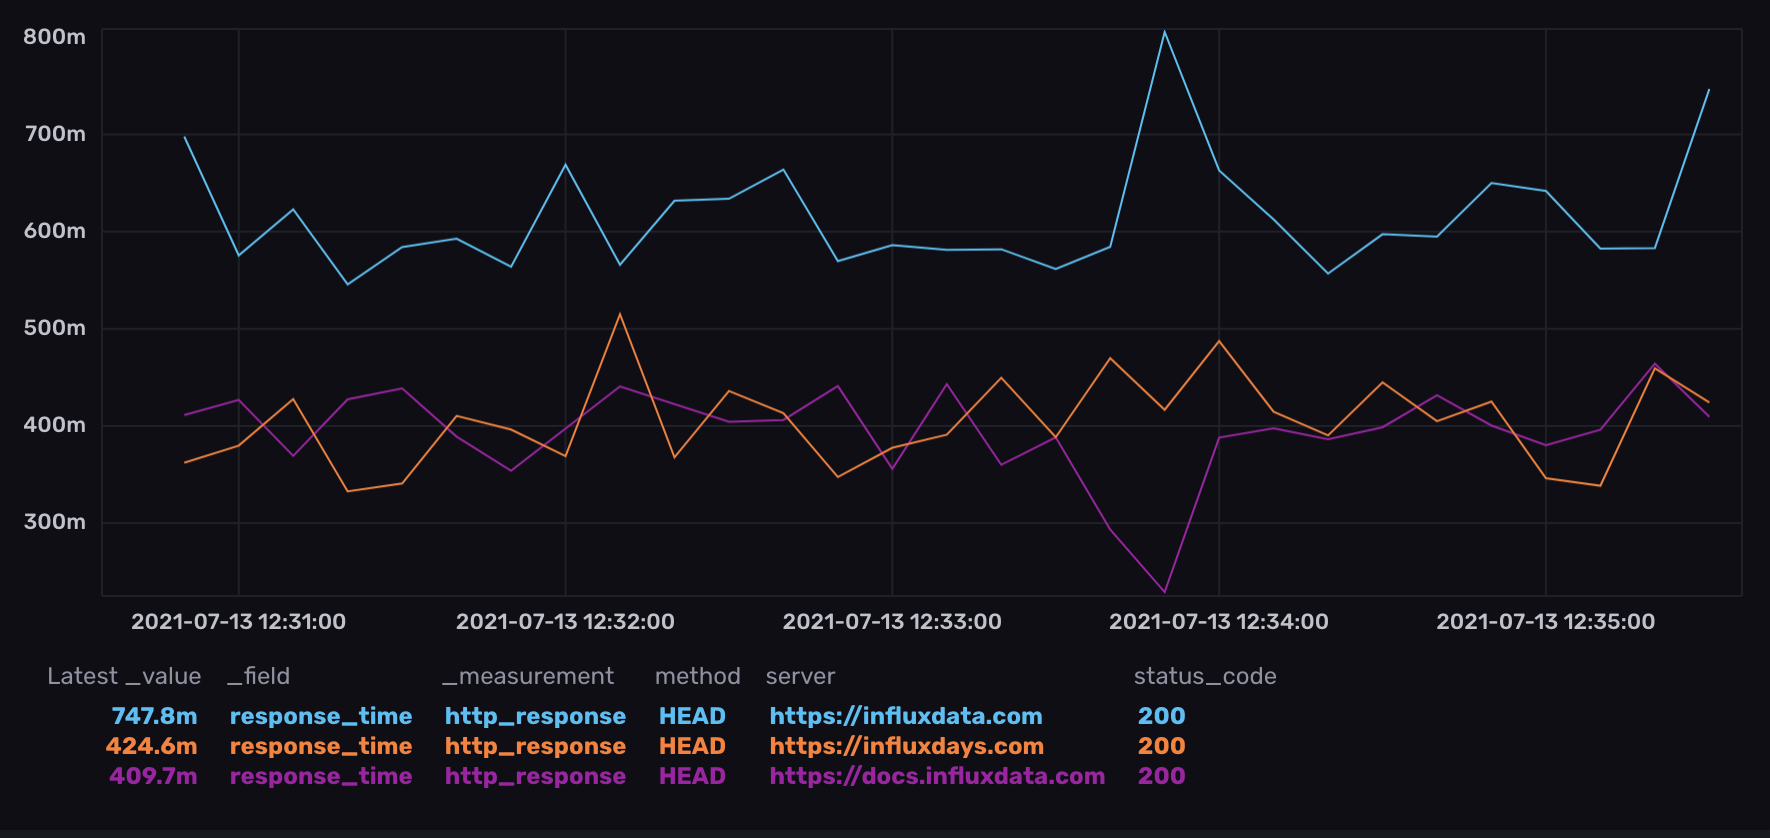Click the "status_code" legend column header
The image size is (1770, 838).
coord(1204,676)
